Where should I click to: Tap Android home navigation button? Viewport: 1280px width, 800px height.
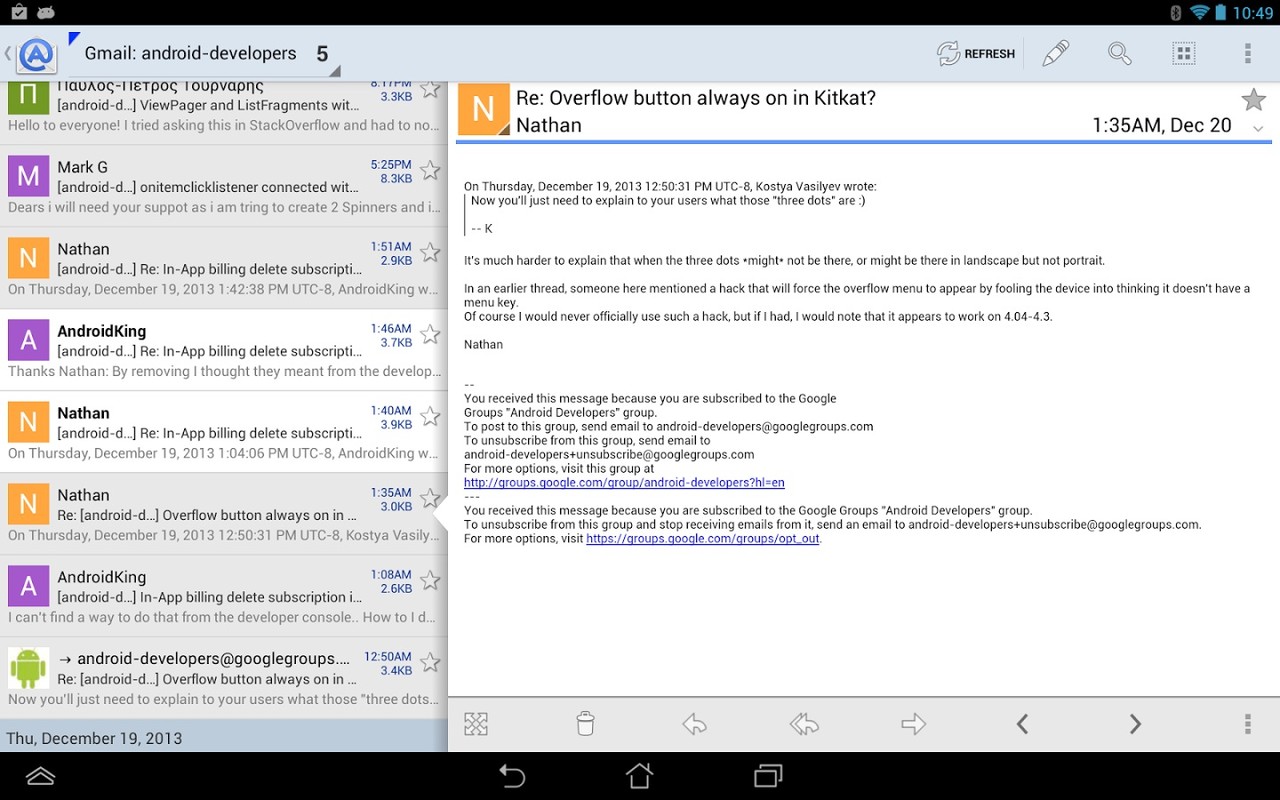pos(640,776)
